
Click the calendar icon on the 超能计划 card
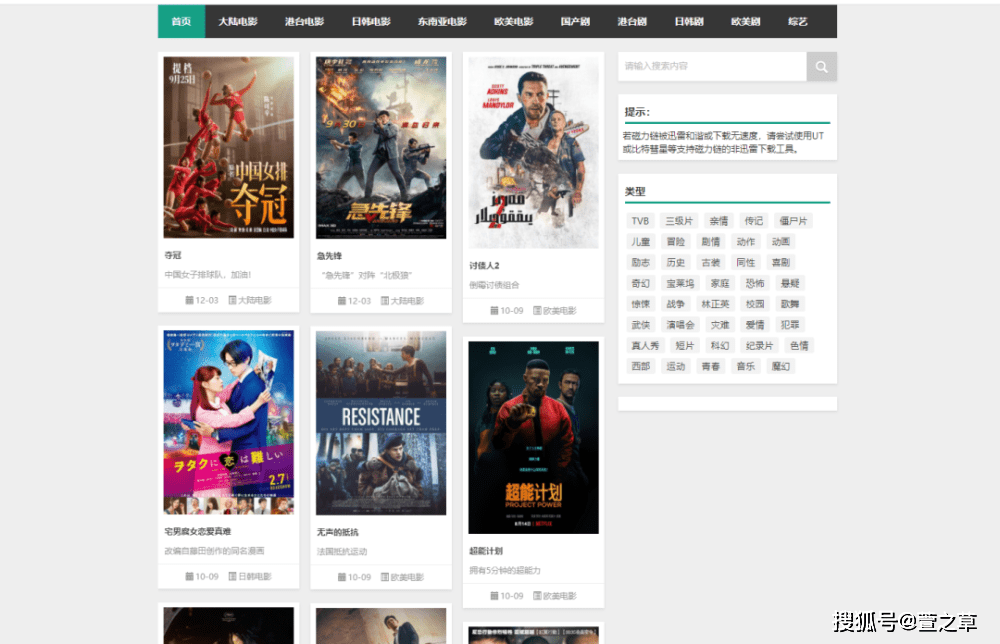coord(494,596)
